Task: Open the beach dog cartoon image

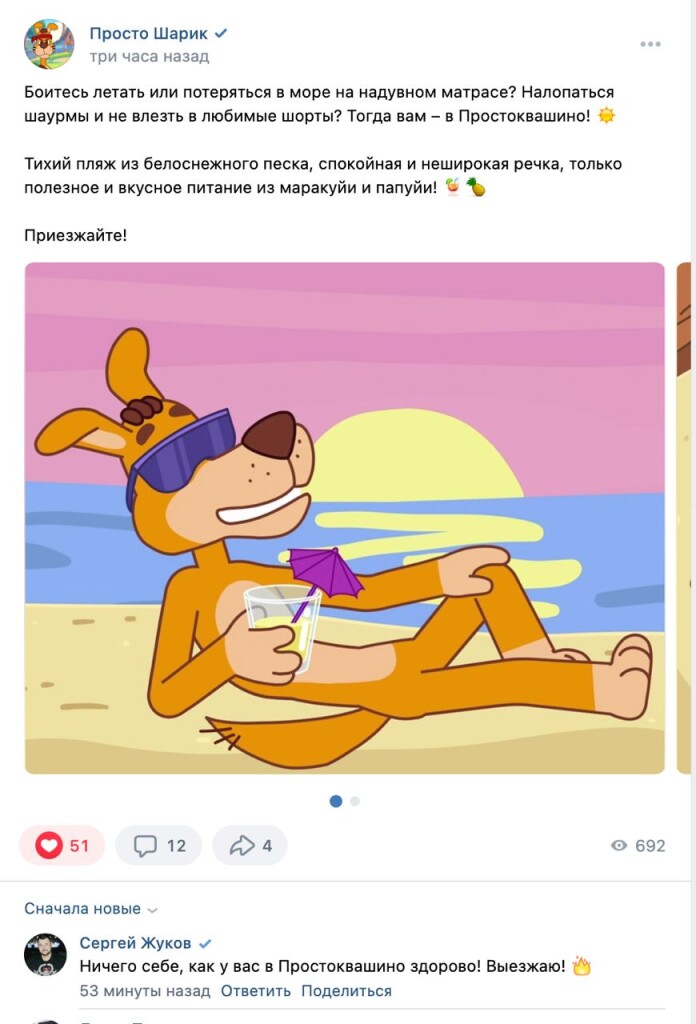Action: click(x=344, y=518)
